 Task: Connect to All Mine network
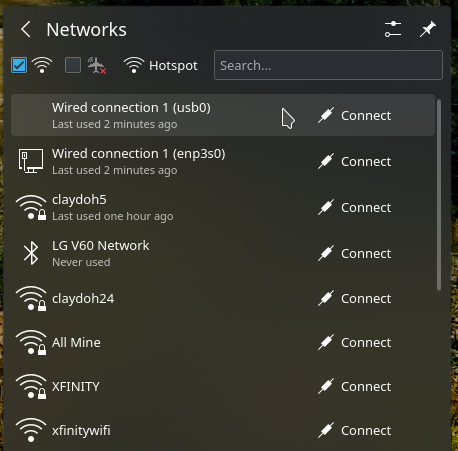click(x=355, y=342)
